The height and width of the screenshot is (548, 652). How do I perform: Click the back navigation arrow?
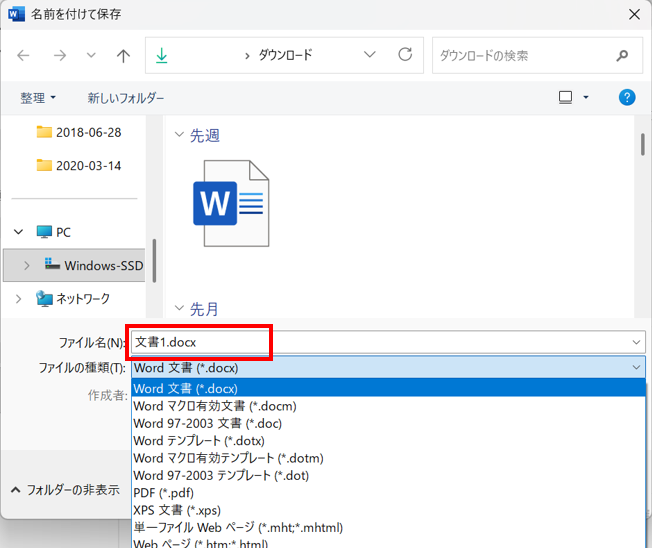pos(24,56)
